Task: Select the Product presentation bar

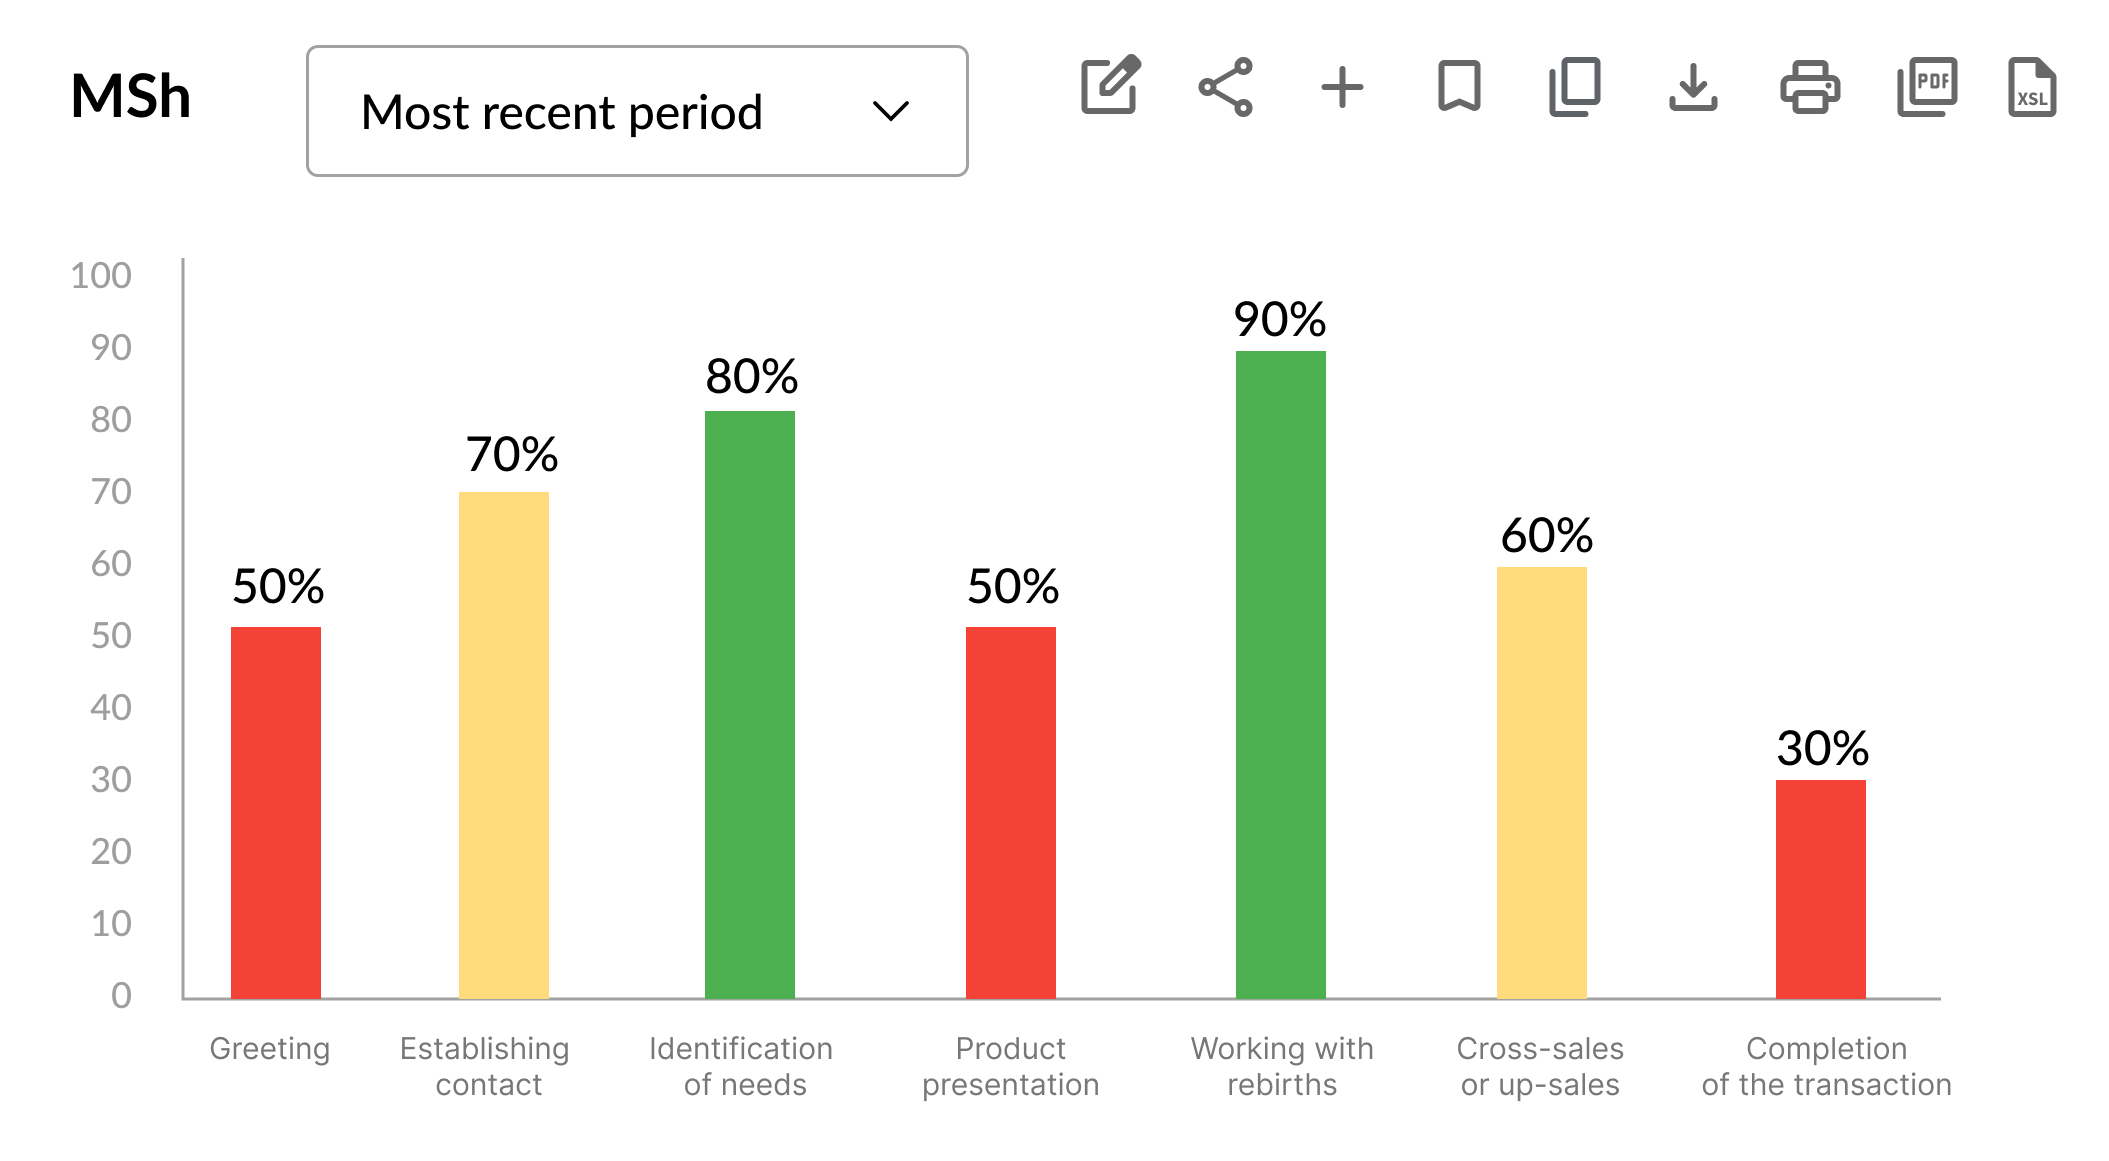Action: (1011, 812)
